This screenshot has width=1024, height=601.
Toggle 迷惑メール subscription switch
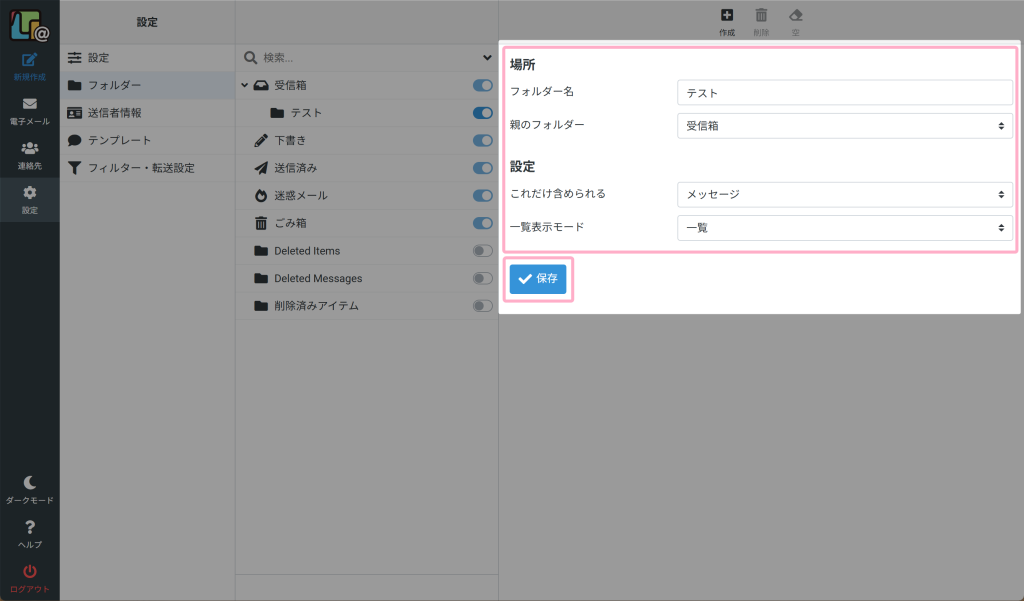point(483,195)
